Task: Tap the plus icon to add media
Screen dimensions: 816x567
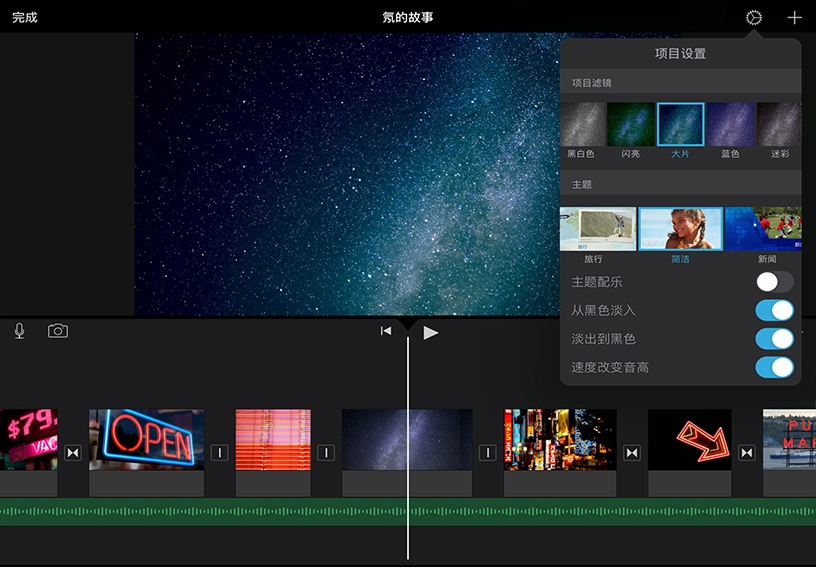Action: click(794, 18)
